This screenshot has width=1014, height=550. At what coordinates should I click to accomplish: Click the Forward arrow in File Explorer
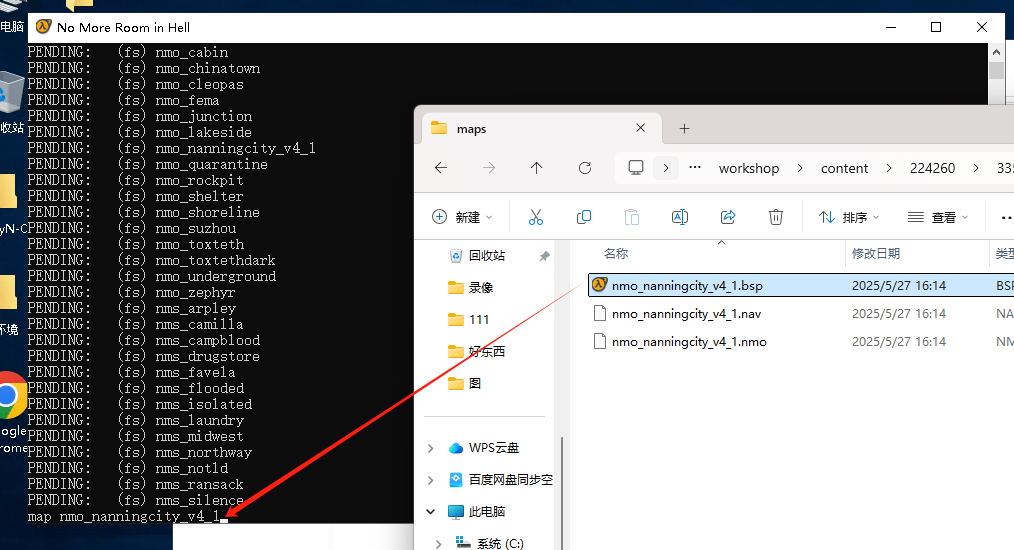tap(489, 168)
